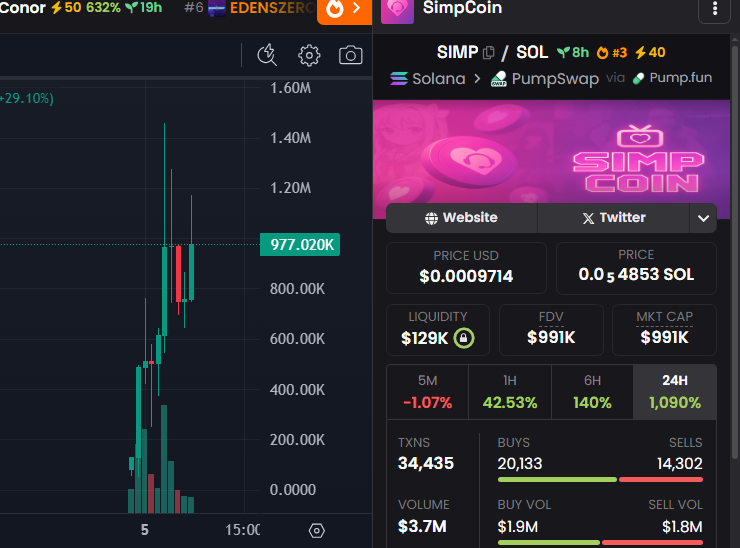Click the 977.020K current price label
Image resolution: width=740 pixels, height=548 pixels.
coord(300,244)
